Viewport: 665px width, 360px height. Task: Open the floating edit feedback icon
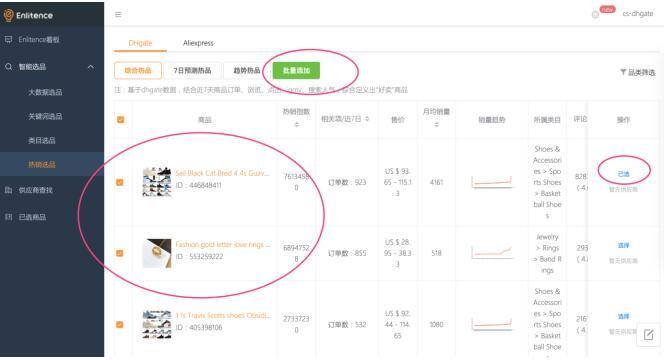point(648,335)
